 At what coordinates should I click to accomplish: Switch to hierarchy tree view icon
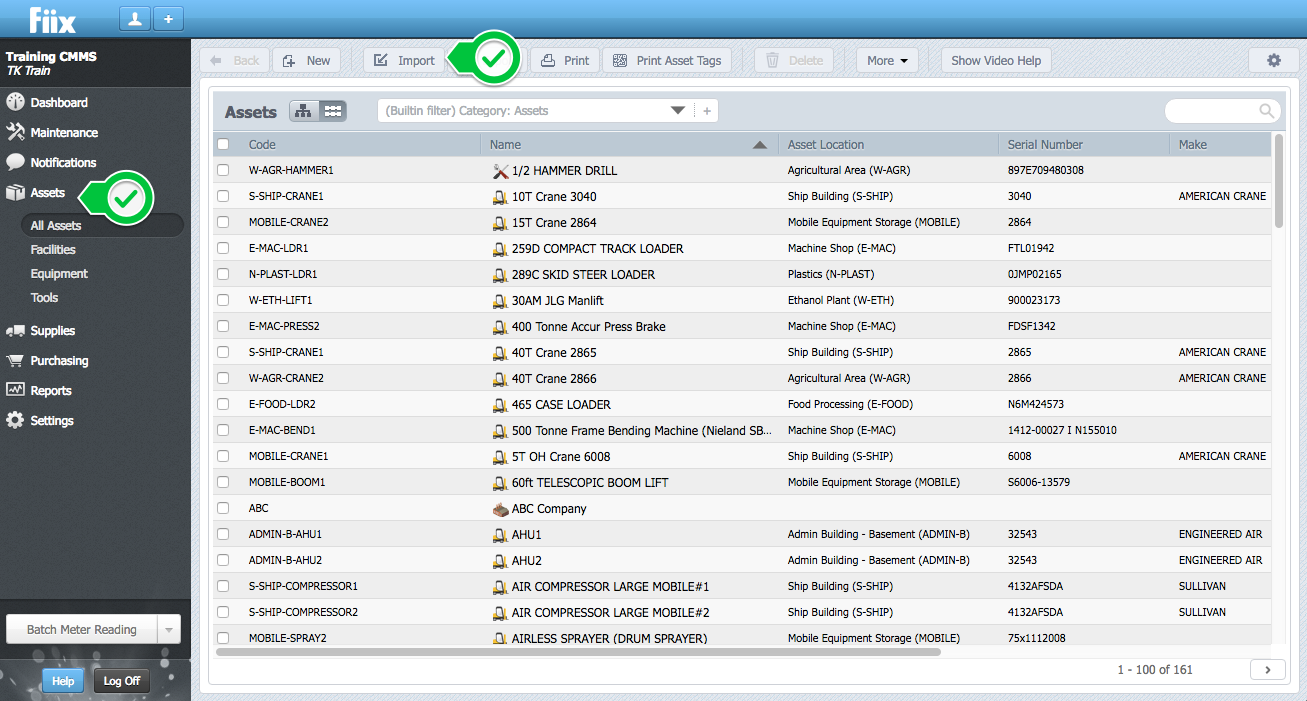[303, 111]
